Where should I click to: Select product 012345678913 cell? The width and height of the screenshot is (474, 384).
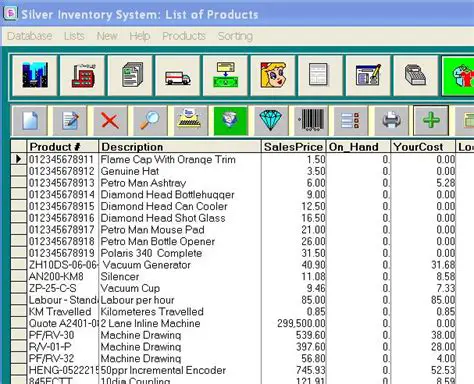(x=63, y=183)
